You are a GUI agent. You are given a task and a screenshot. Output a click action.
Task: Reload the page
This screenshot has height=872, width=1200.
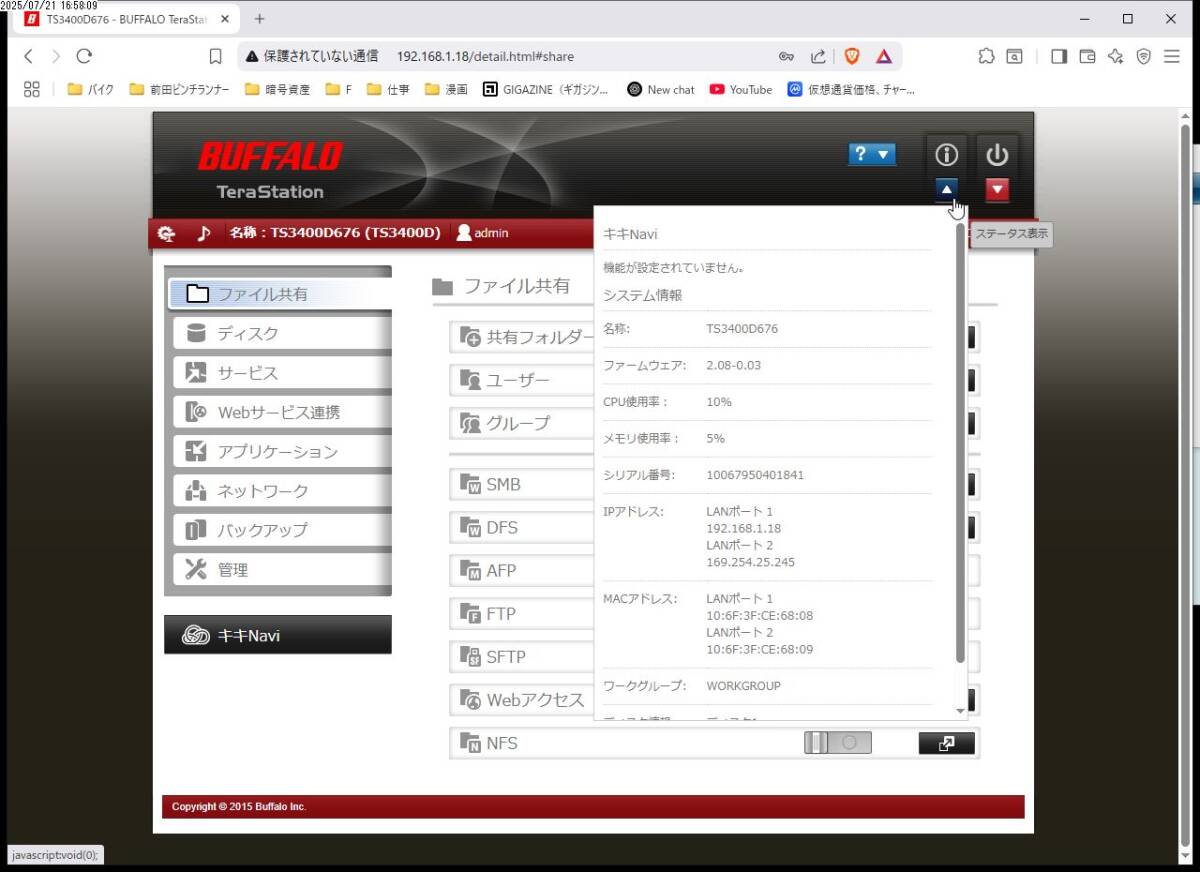pos(84,56)
